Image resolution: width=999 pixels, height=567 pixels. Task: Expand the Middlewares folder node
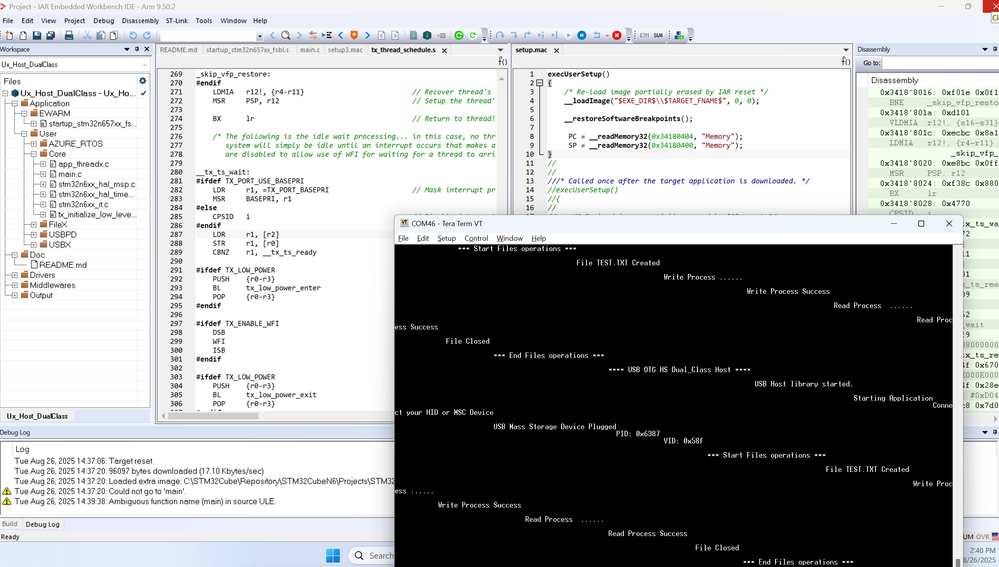coord(15,285)
